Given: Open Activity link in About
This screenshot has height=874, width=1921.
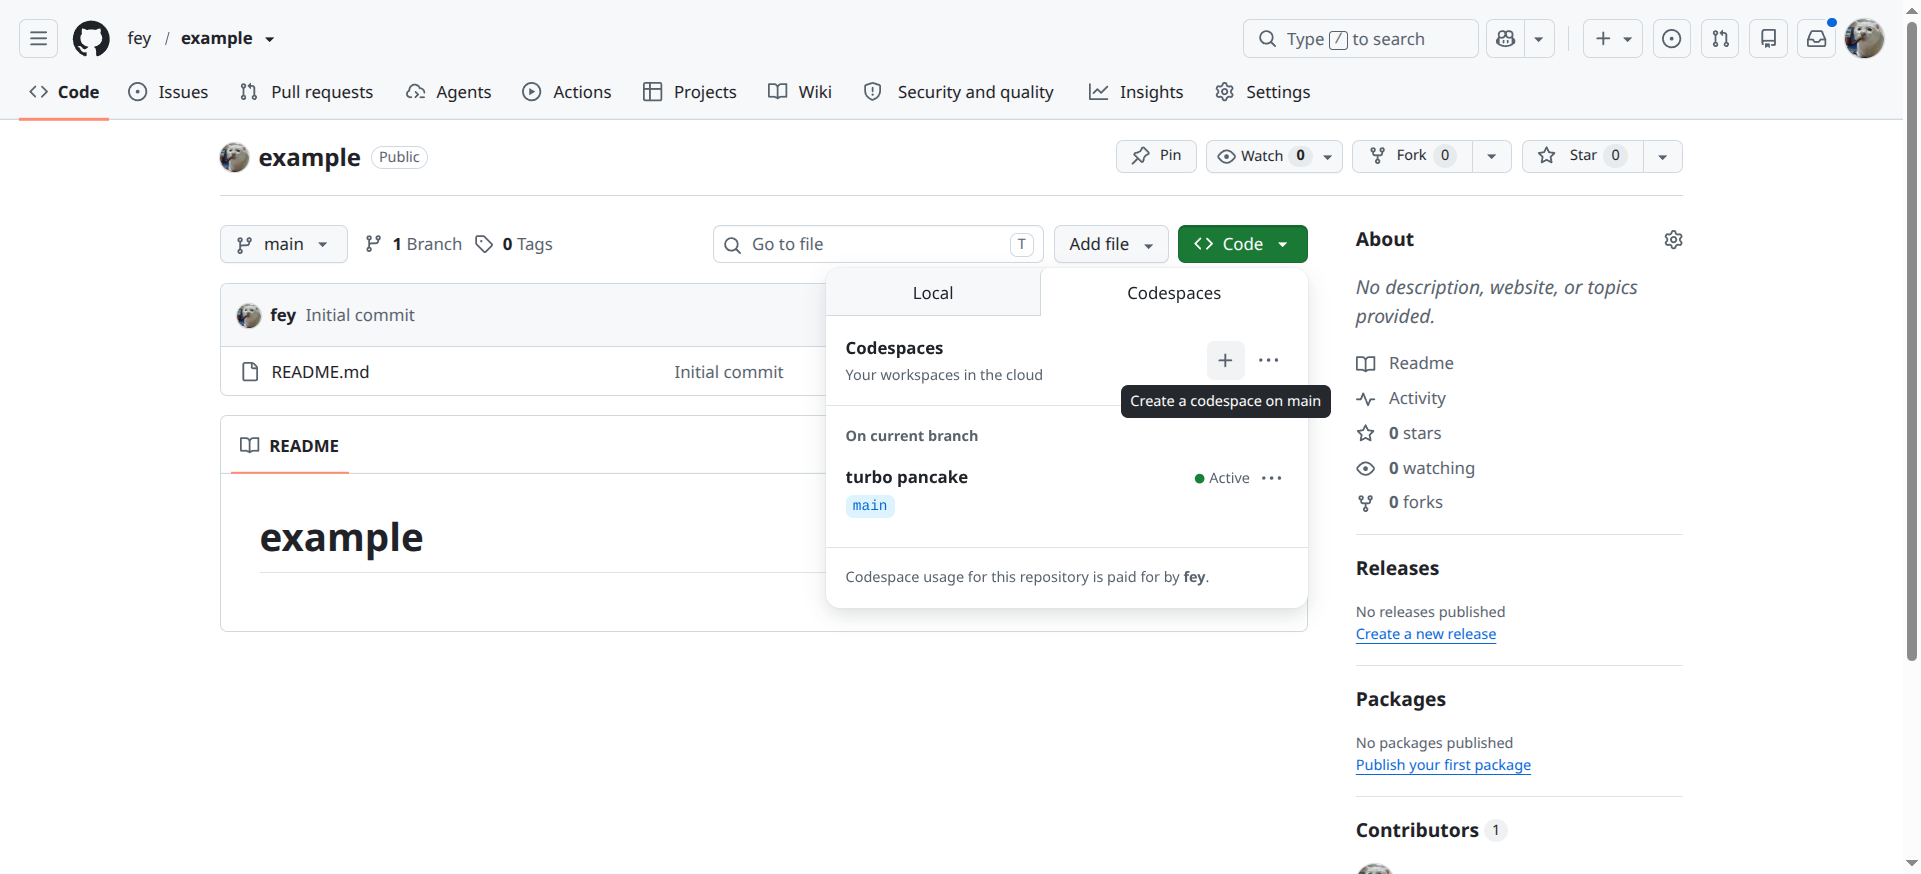Looking at the screenshot, I should [1401, 398].
